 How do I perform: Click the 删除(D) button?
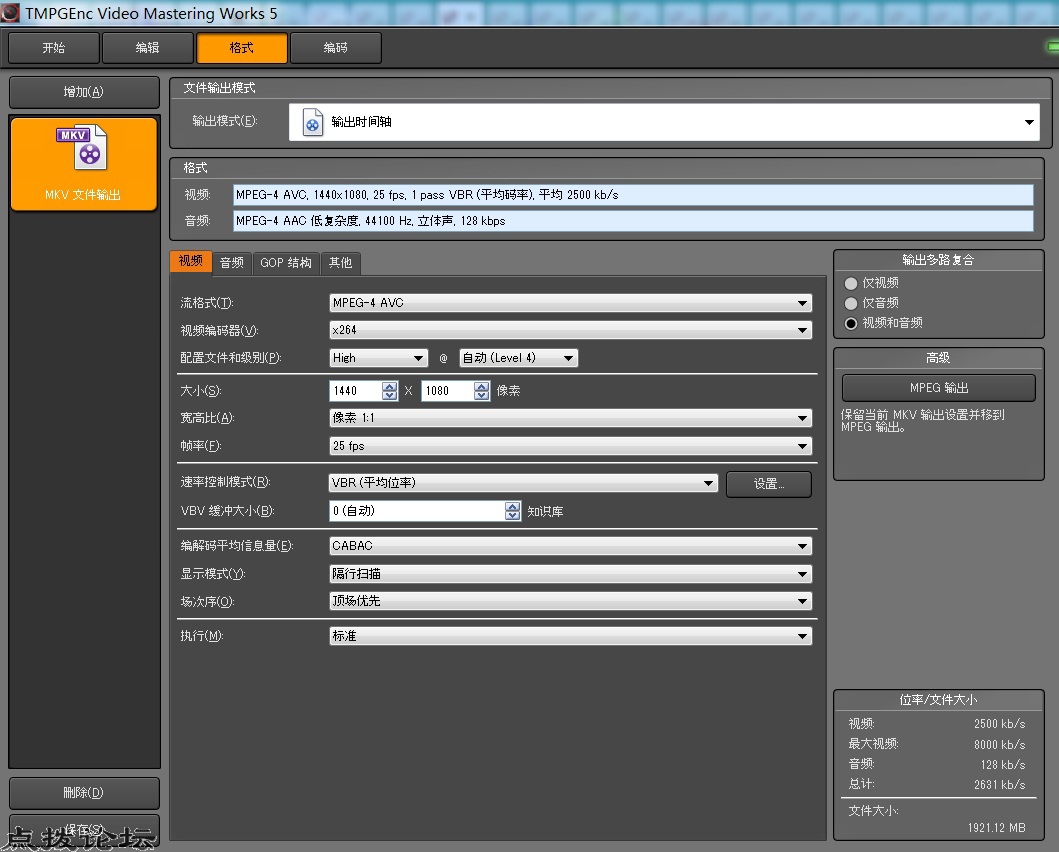84,793
